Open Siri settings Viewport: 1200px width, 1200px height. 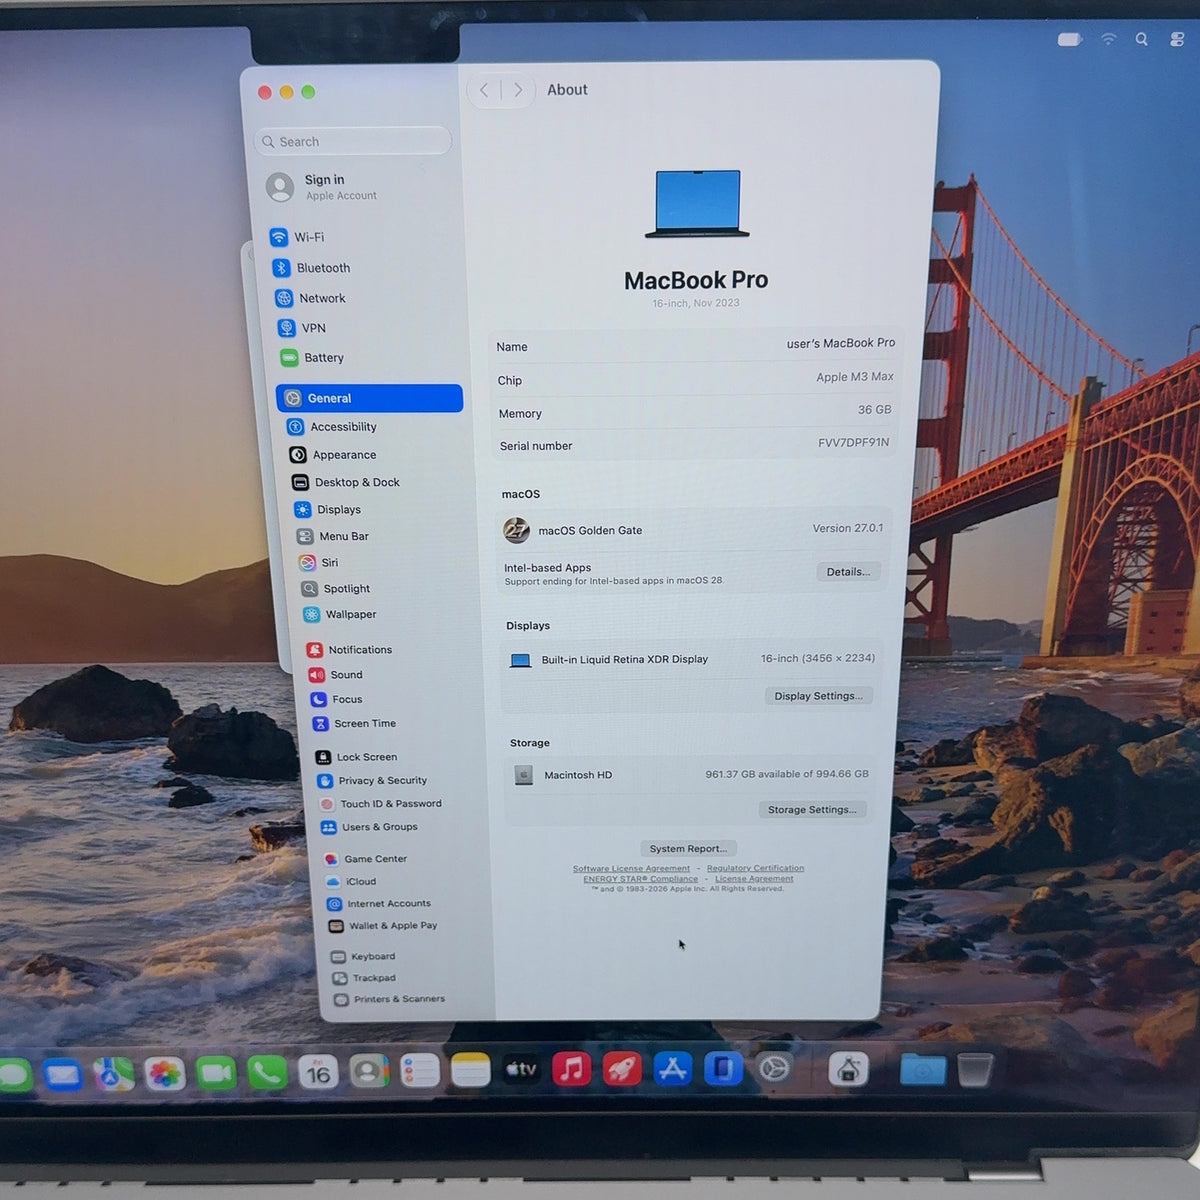[x=319, y=563]
